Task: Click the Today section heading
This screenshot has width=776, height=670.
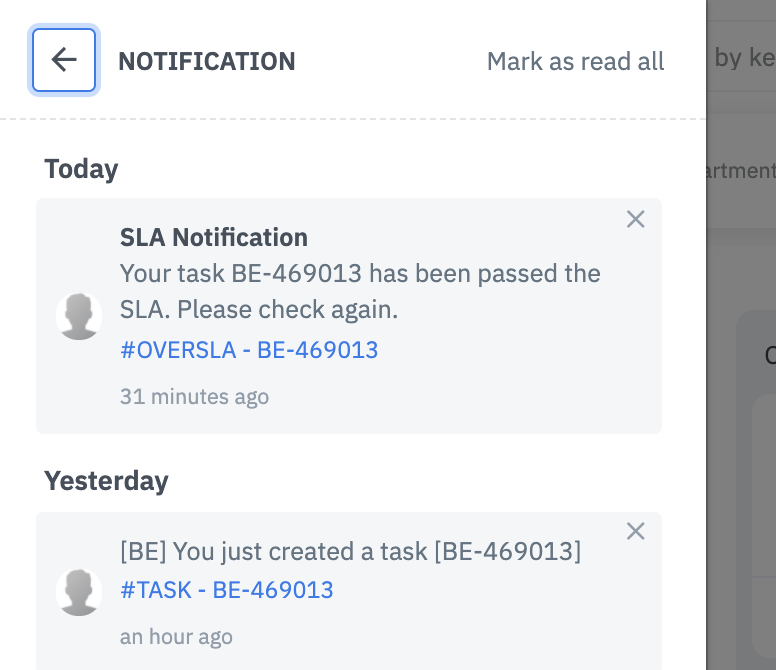Action: 81,169
